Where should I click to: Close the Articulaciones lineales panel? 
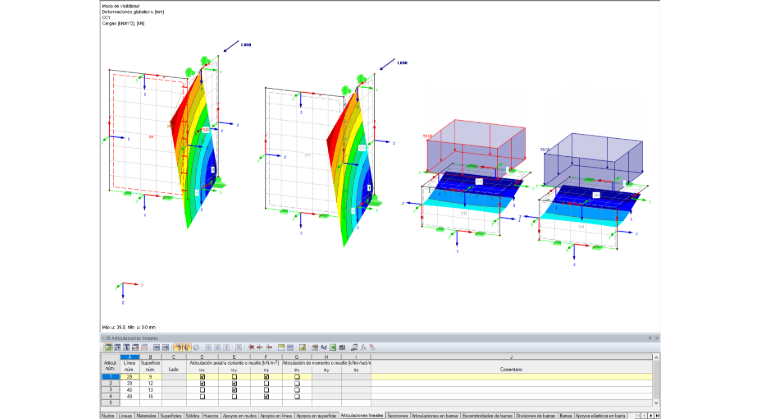[x=657, y=338]
